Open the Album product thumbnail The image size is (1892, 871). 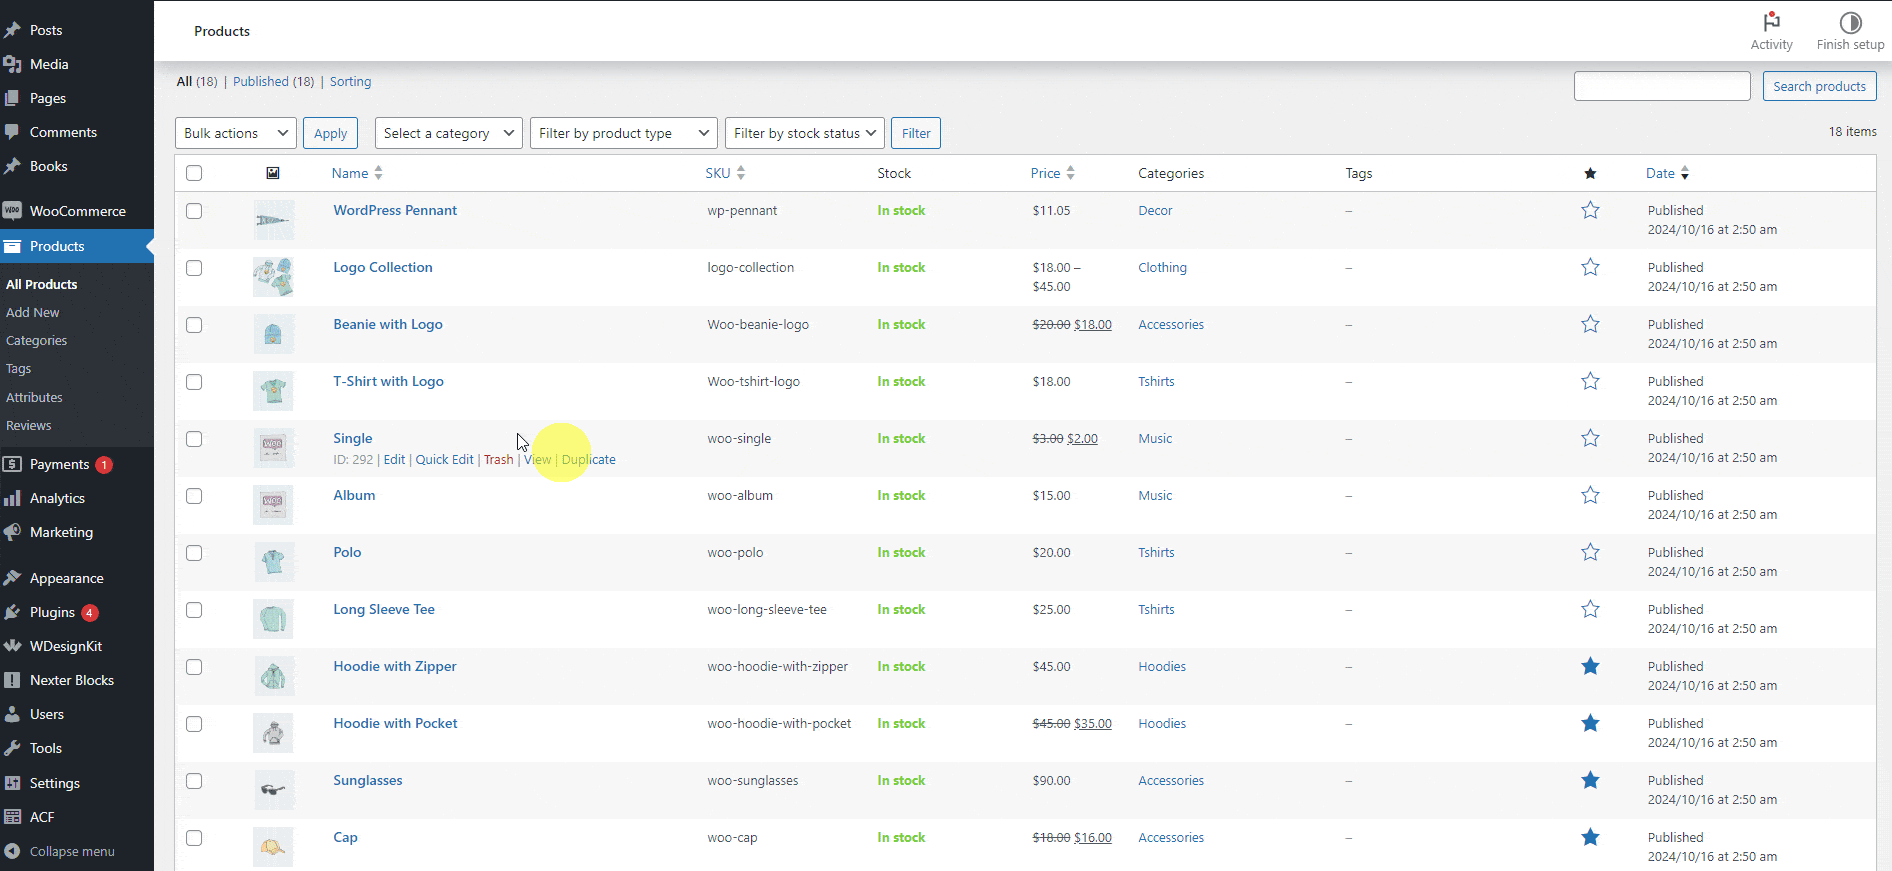pos(273,505)
